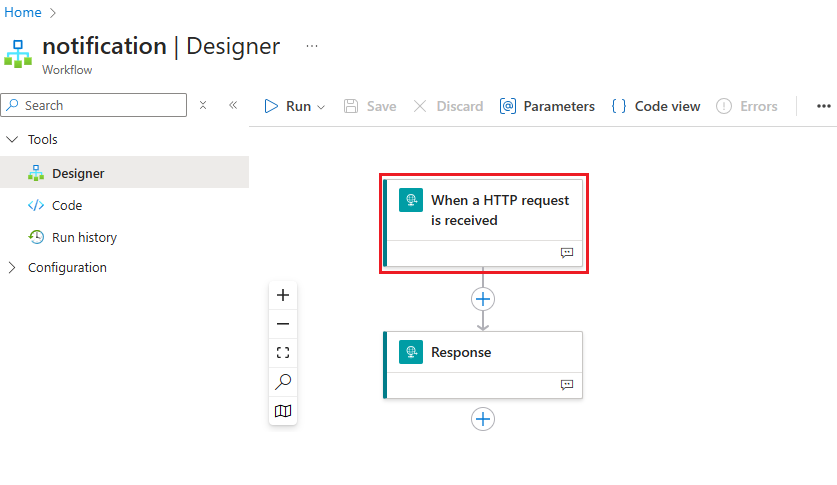Switch to Code view
The image size is (837, 485).
656,106
